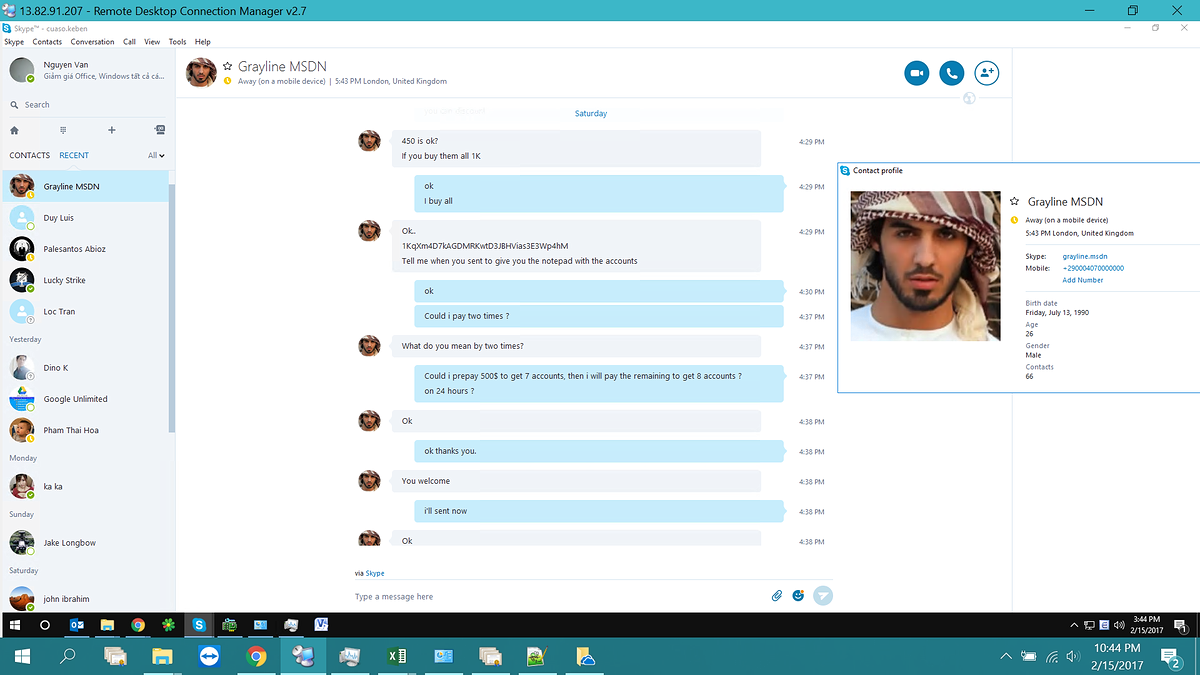The width and height of the screenshot is (1200, 675).
Task: Click the plus new conversation icon
Action: pos(112,130)
